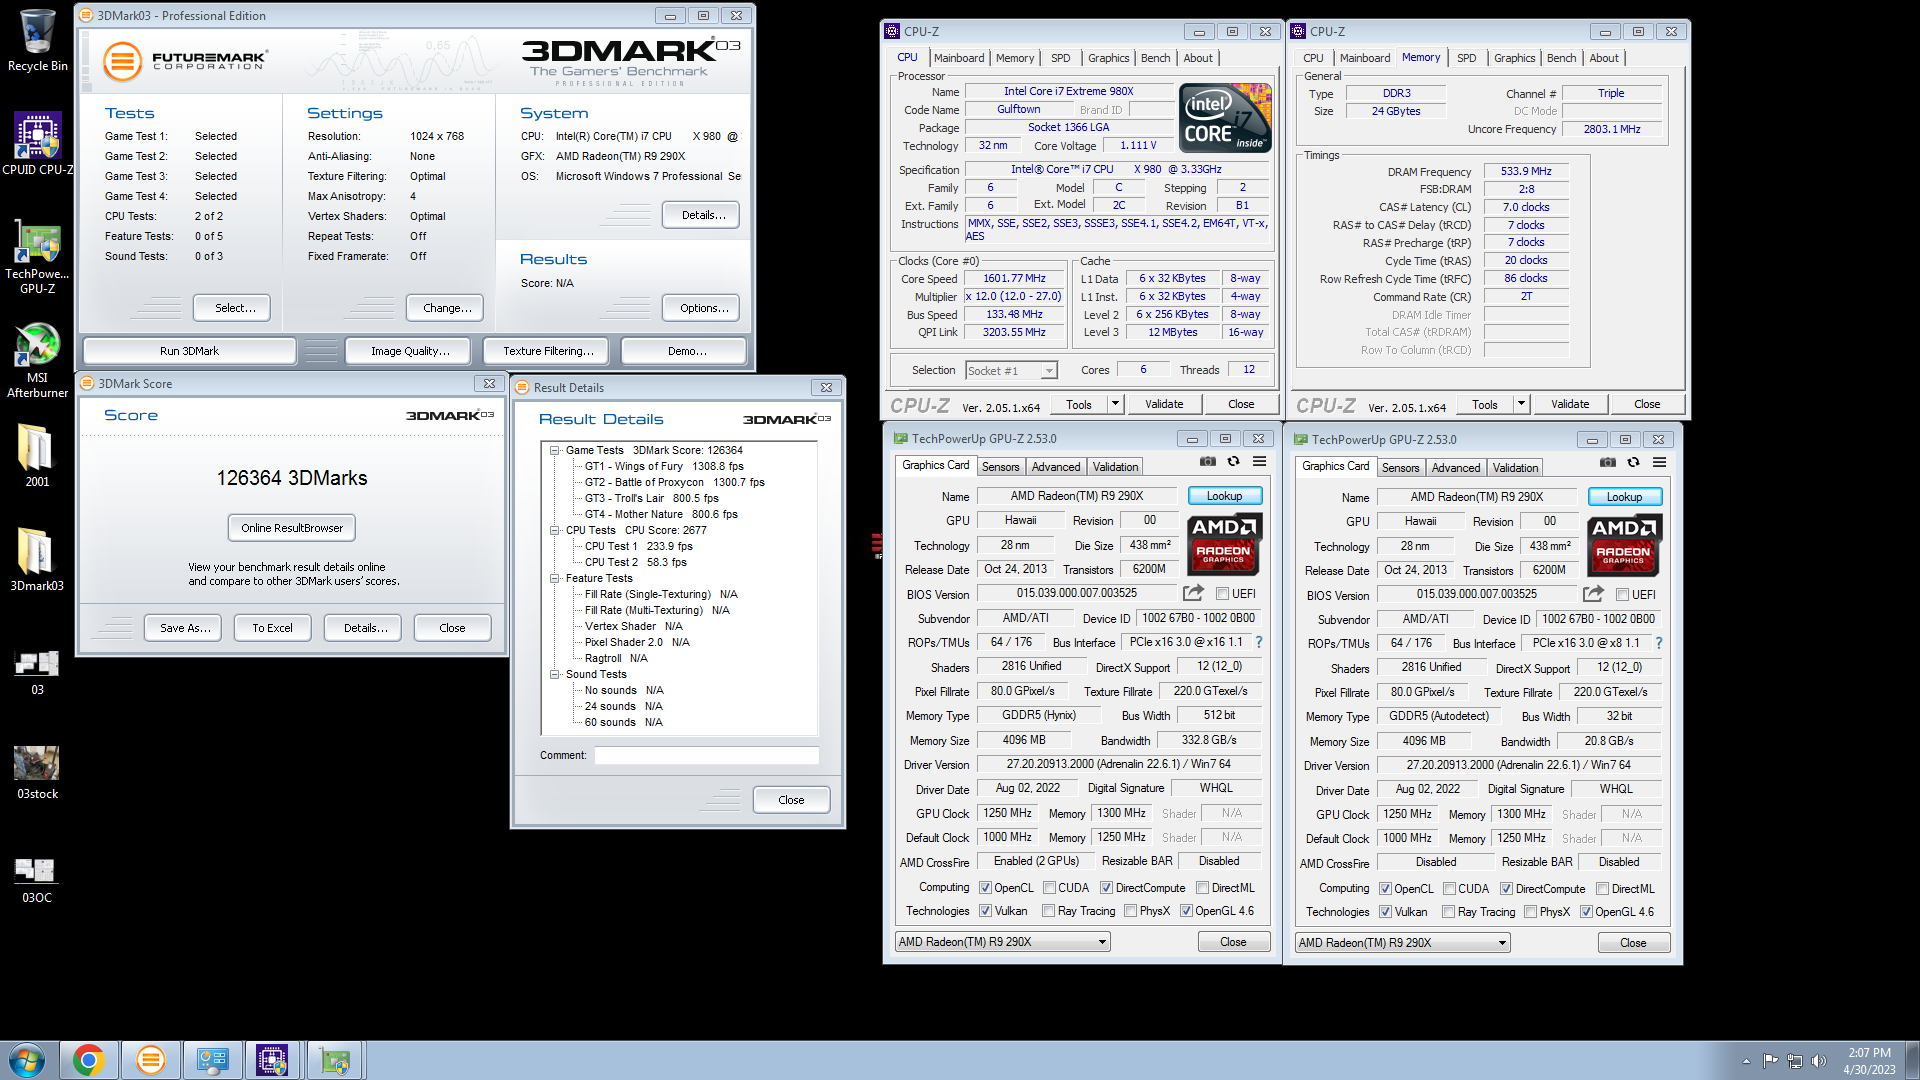This screenshot has height=1080, width=1920.
Task: Click the bus interface question mark in the right GPU-Z window
Action: point(1659,643)
